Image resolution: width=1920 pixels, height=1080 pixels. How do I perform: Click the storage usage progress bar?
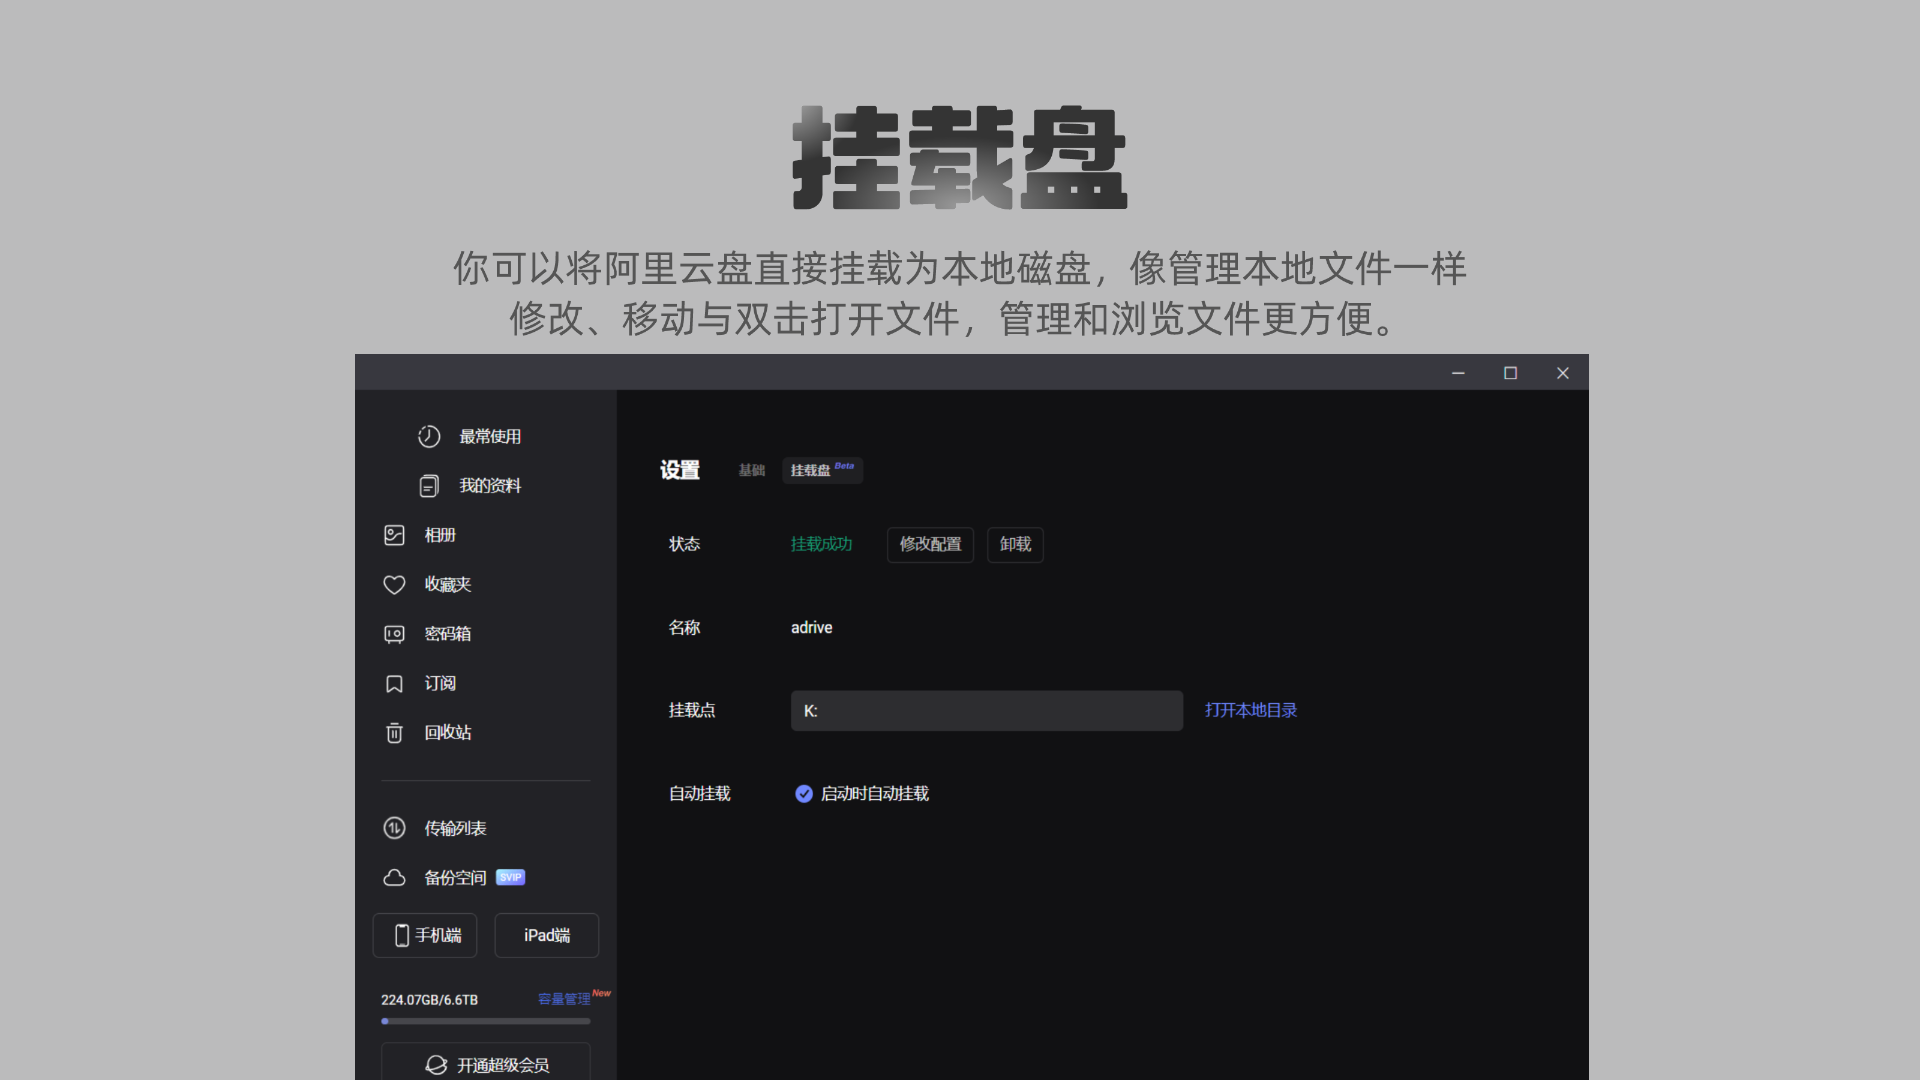tap(485, 1020)
